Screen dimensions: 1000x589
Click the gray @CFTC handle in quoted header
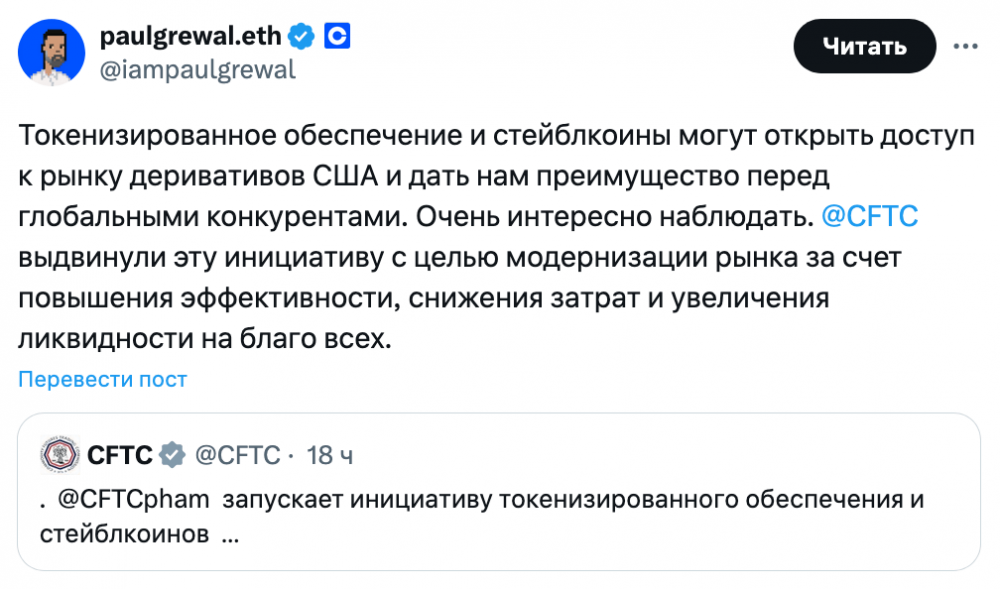[x=236, y=455]
